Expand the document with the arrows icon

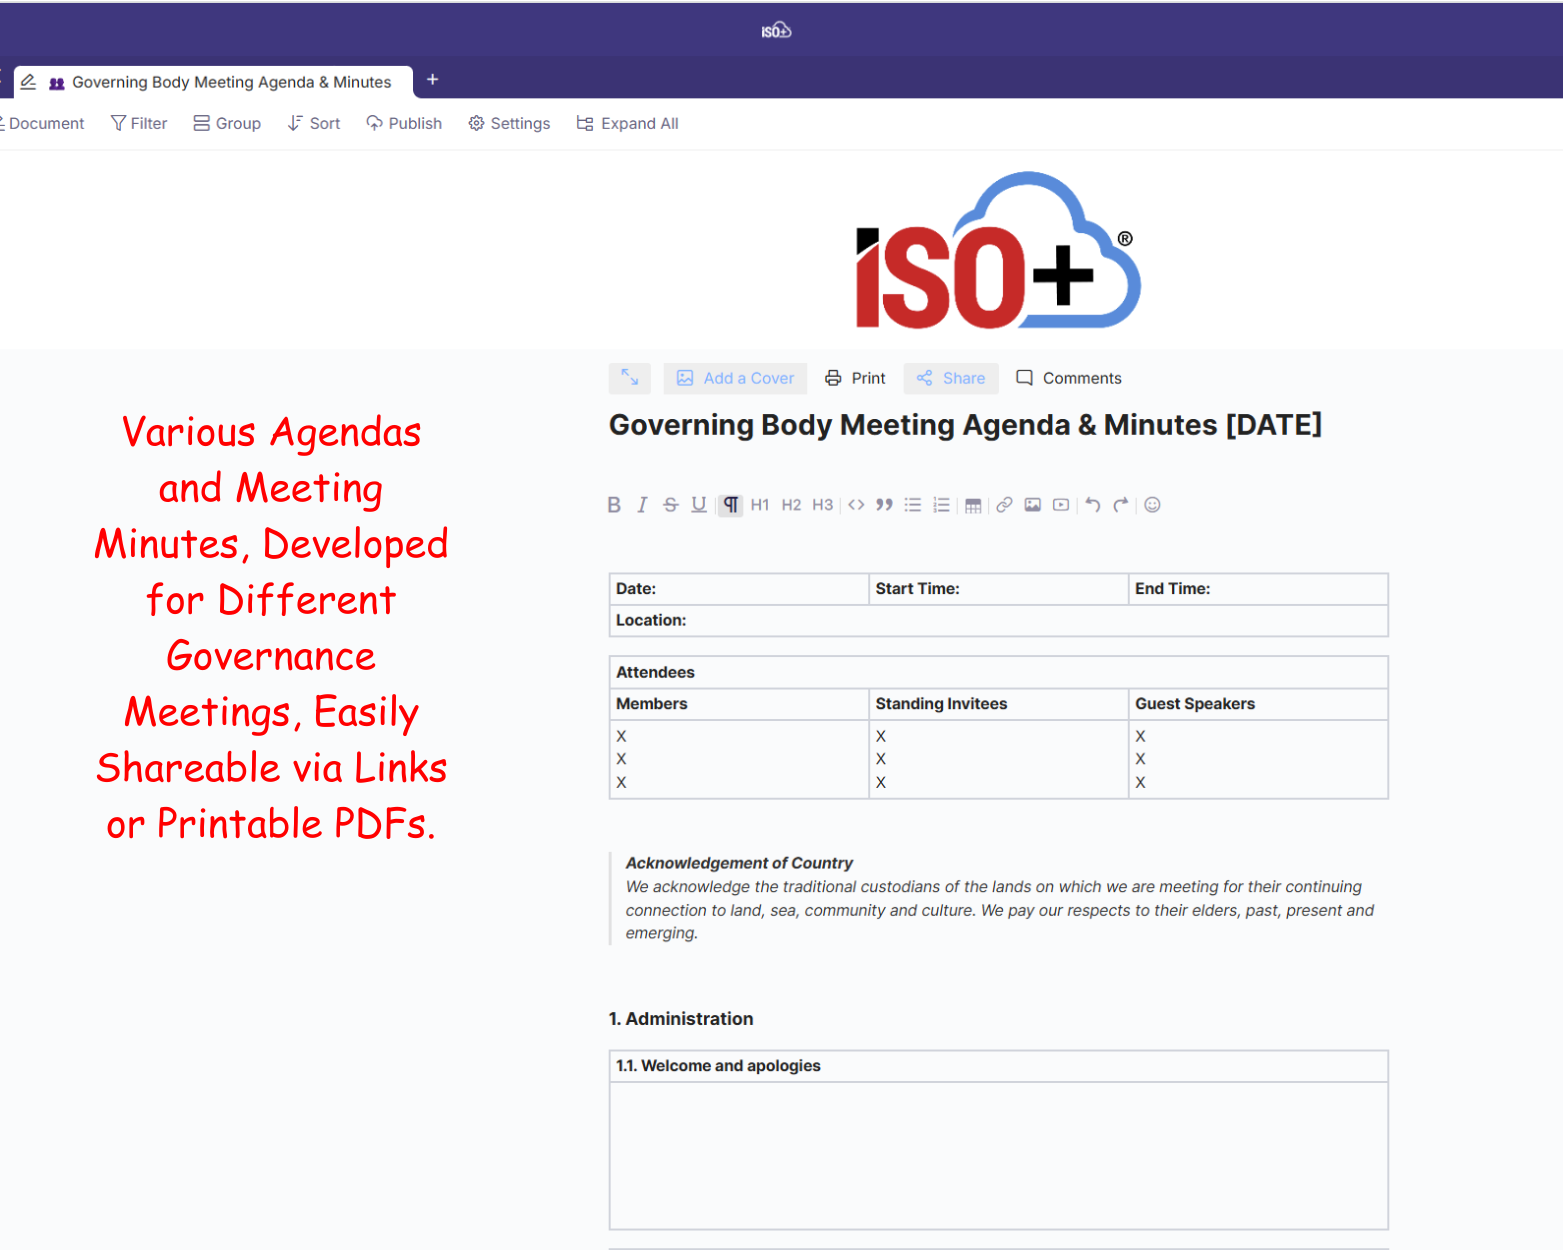click(x=629, y=378)
